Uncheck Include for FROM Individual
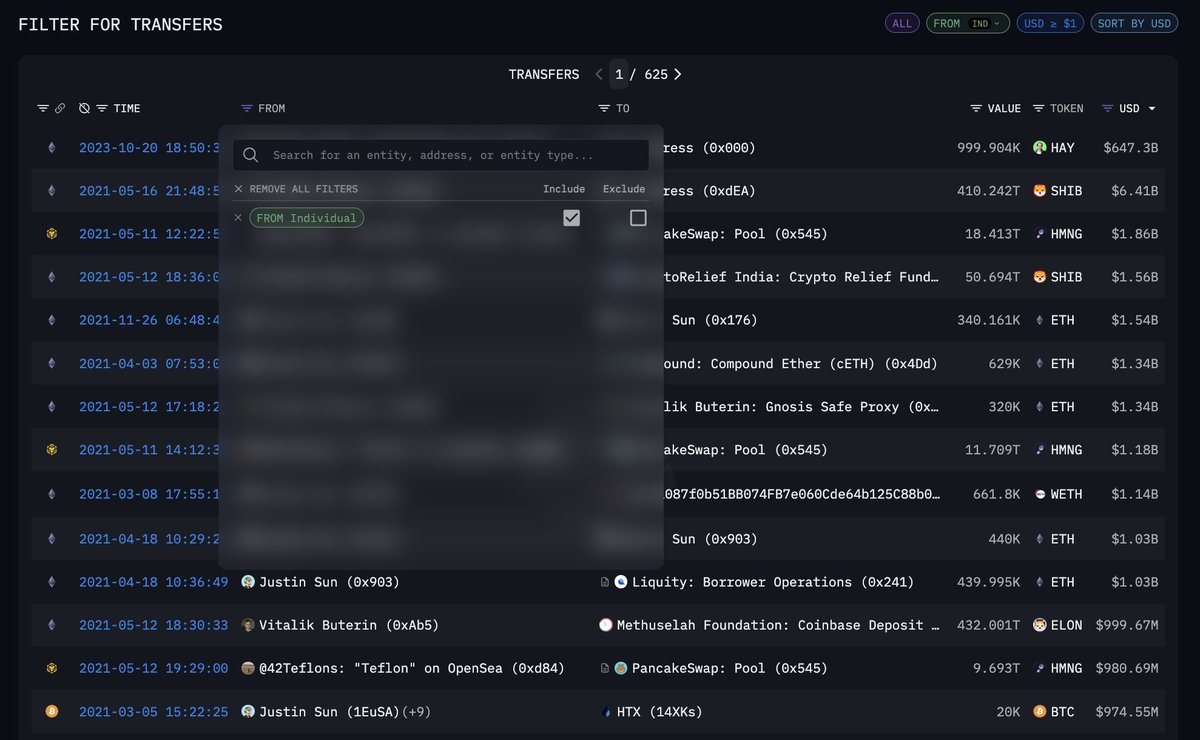The image size is (1200, 740). pos(571,218)
